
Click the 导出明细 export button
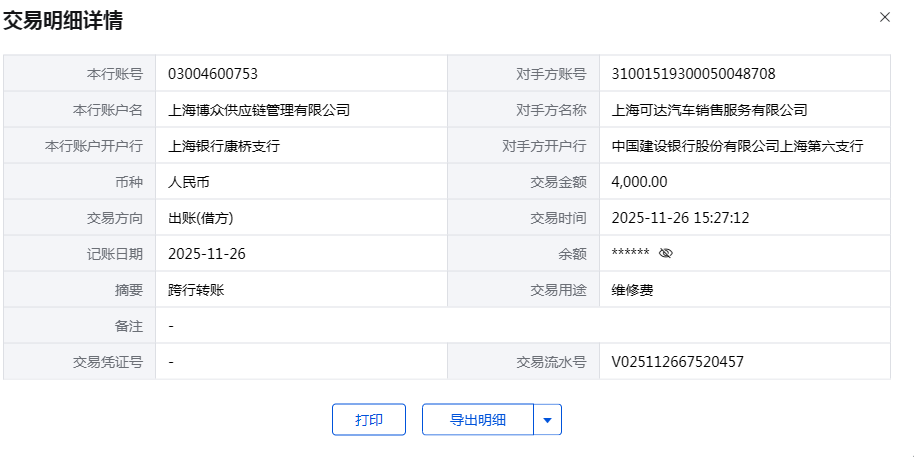478,420
